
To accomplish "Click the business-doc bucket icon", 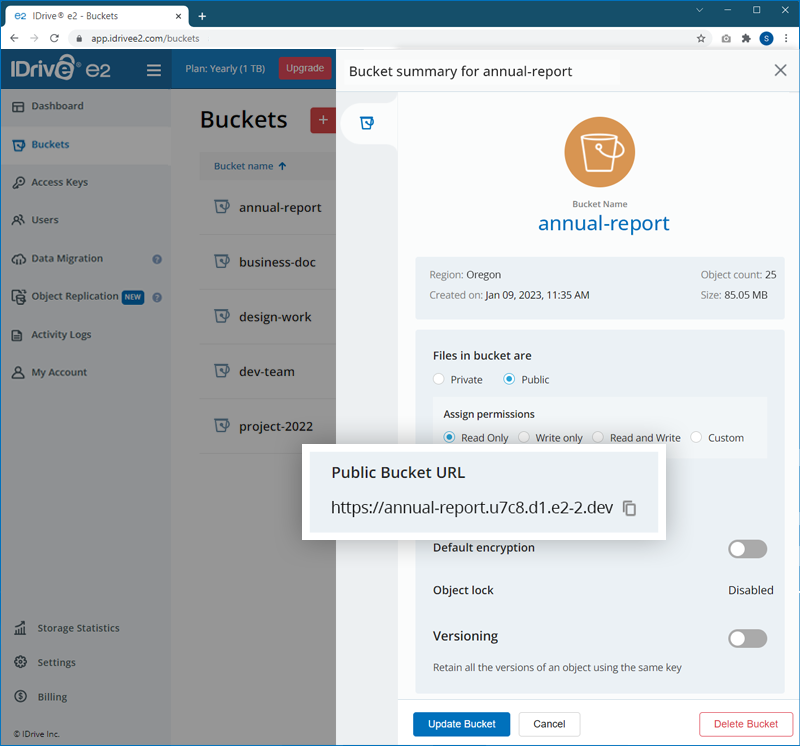I will tap(222, 261).
